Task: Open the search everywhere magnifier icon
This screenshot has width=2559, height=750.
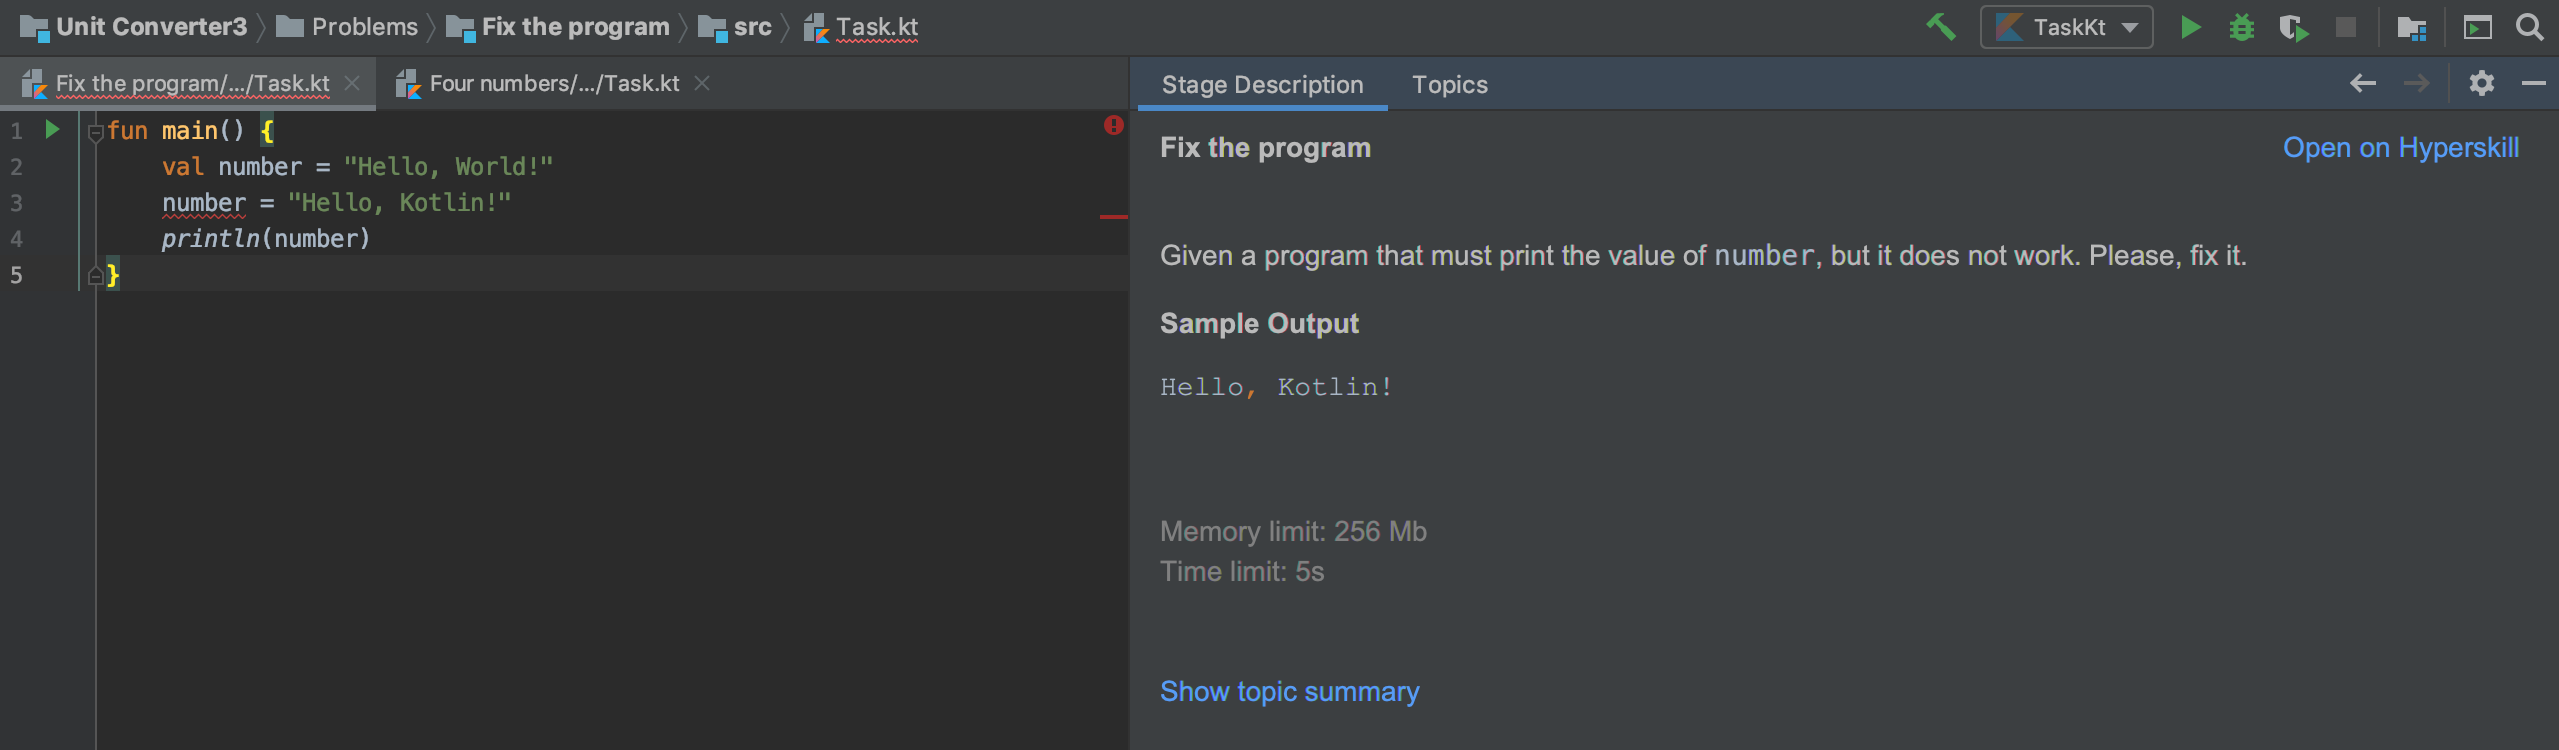Action: [x=2529, y=27]
